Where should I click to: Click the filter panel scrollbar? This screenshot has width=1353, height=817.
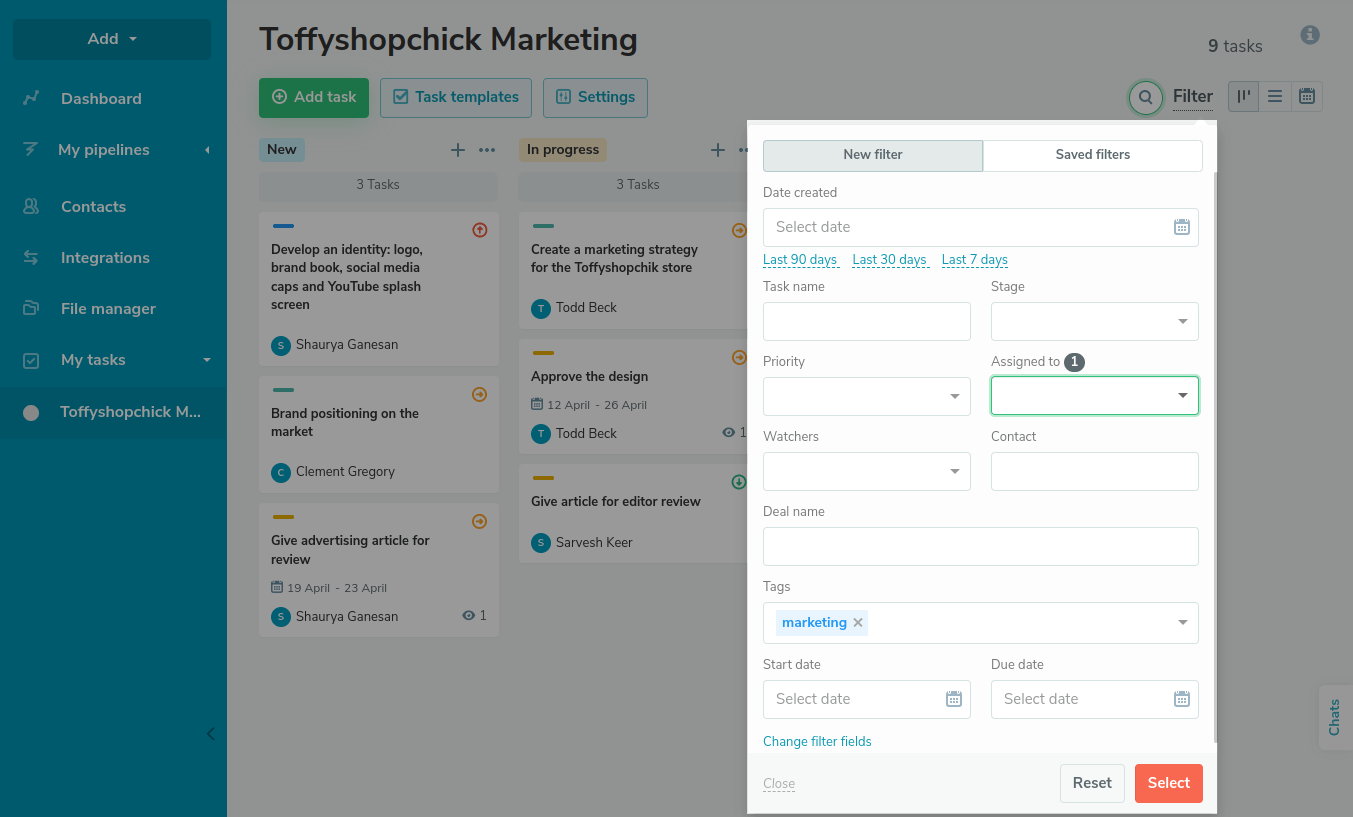pyautogui.click(x=1215, y=450)
